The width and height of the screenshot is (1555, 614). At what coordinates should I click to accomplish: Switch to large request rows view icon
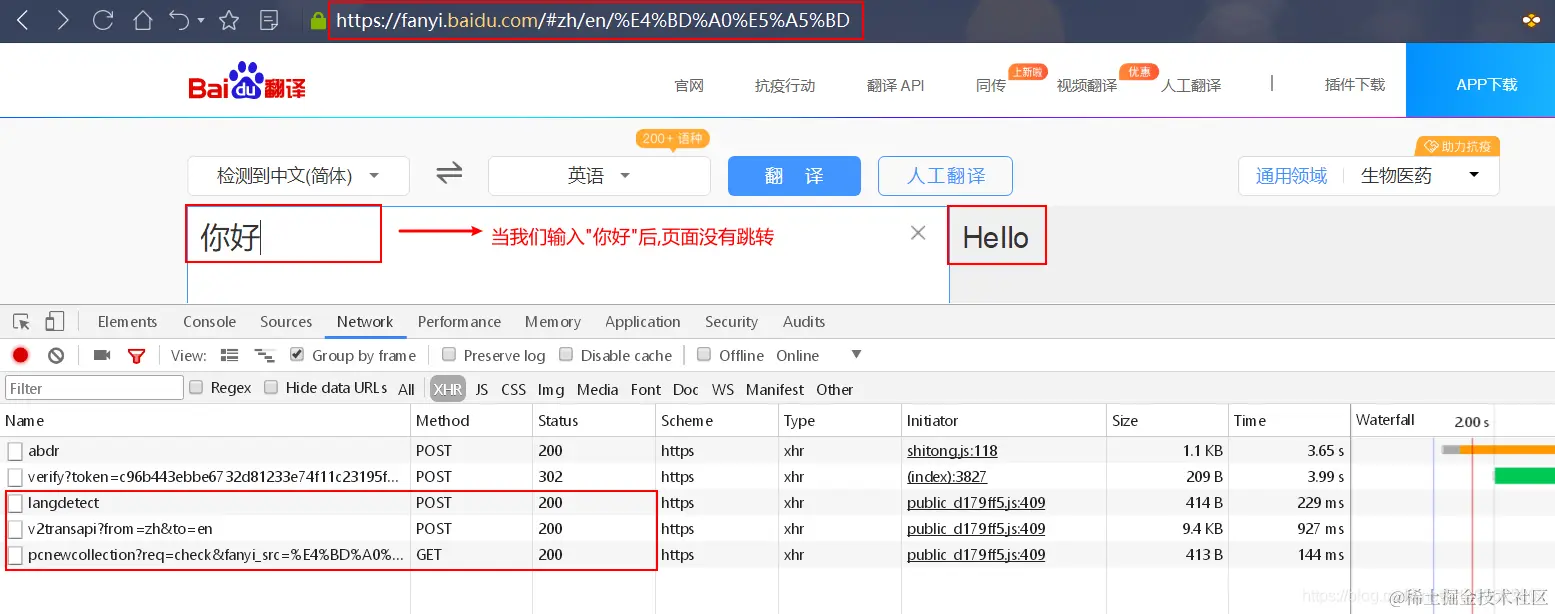pyautogui.click(x=229, y=355)
